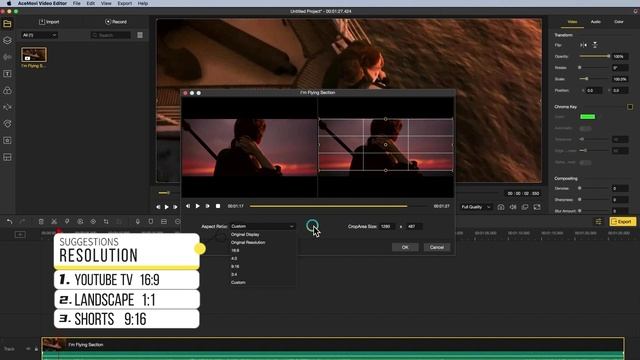The width and height of the screenshot is (640, 360).
Task: Click the yellow Export button
Action: [622, 221]
